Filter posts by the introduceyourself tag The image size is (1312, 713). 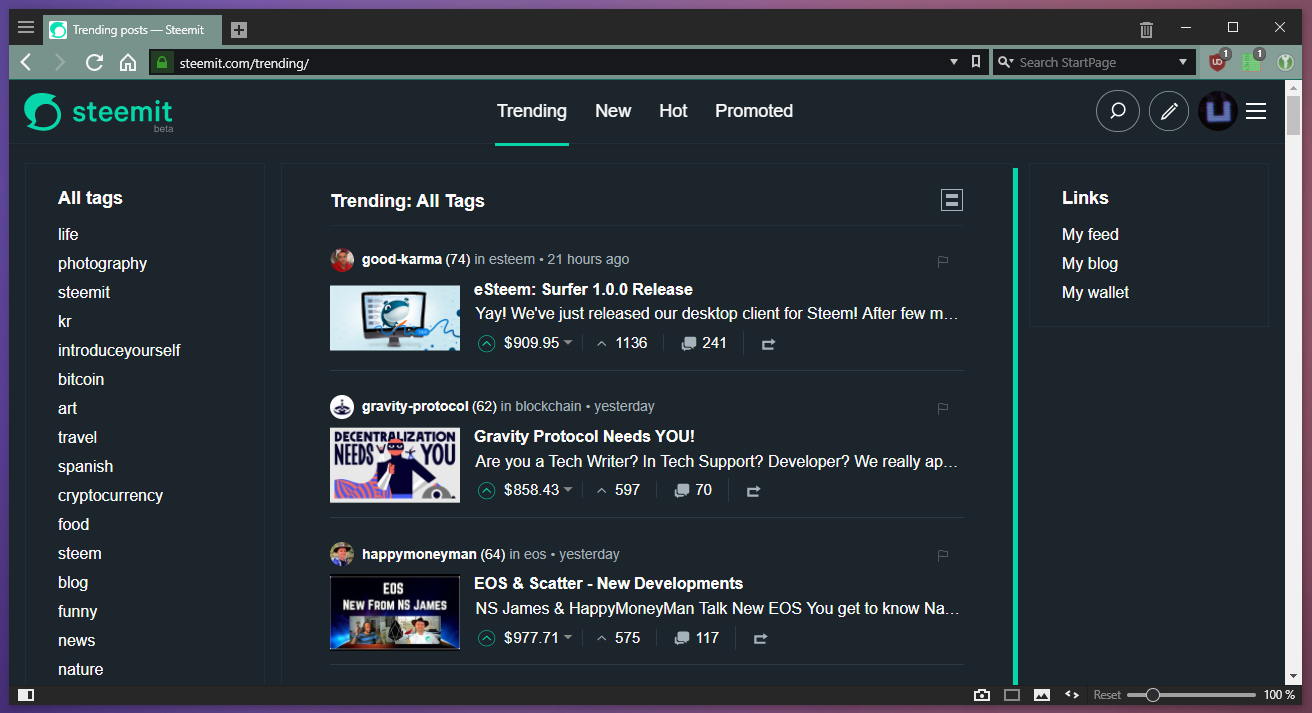(119, 350)
